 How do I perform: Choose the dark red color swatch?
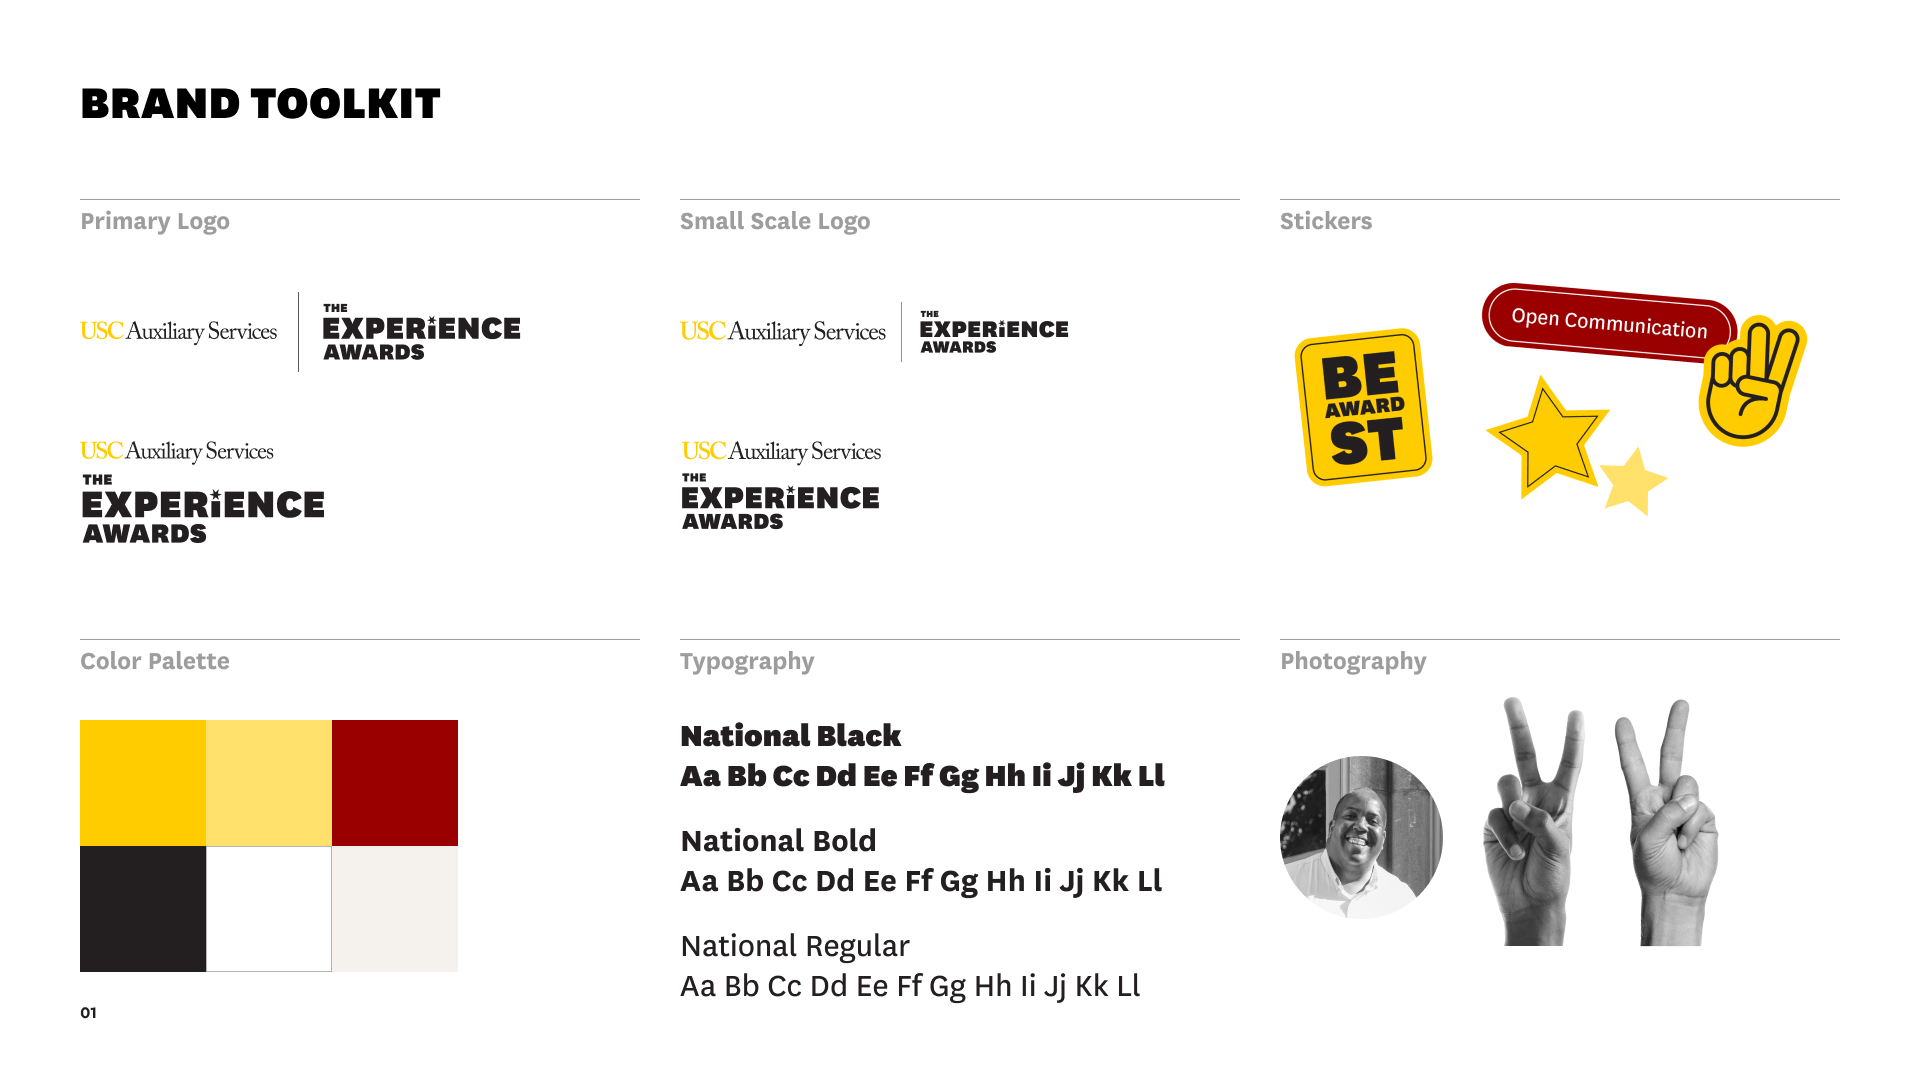tap(395, 783)
